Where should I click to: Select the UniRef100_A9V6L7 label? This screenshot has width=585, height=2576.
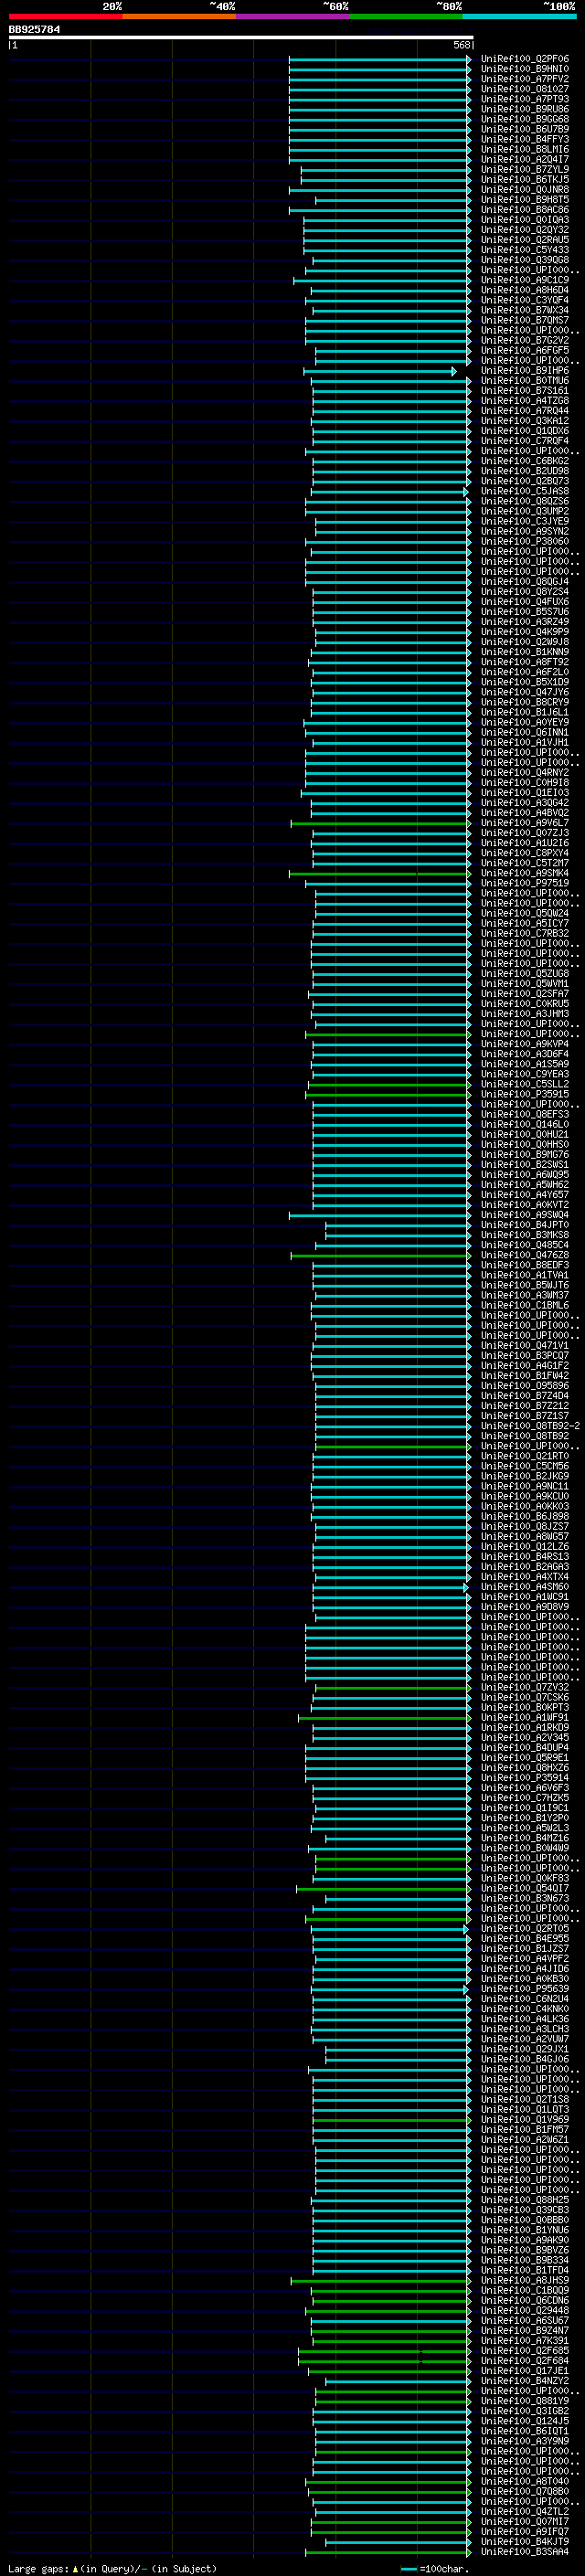click(x=524, y=823)
